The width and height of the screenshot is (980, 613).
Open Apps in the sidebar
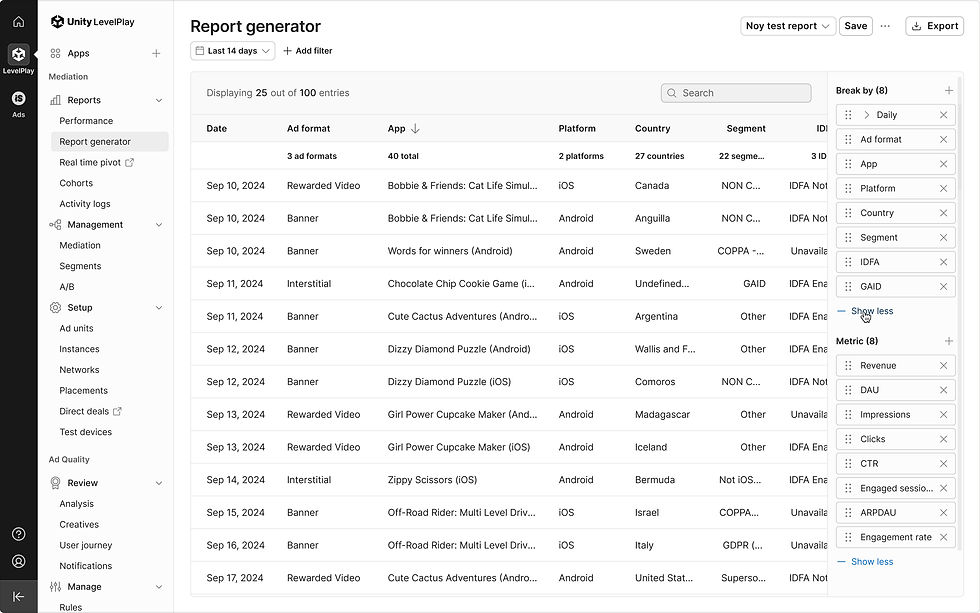78,54
